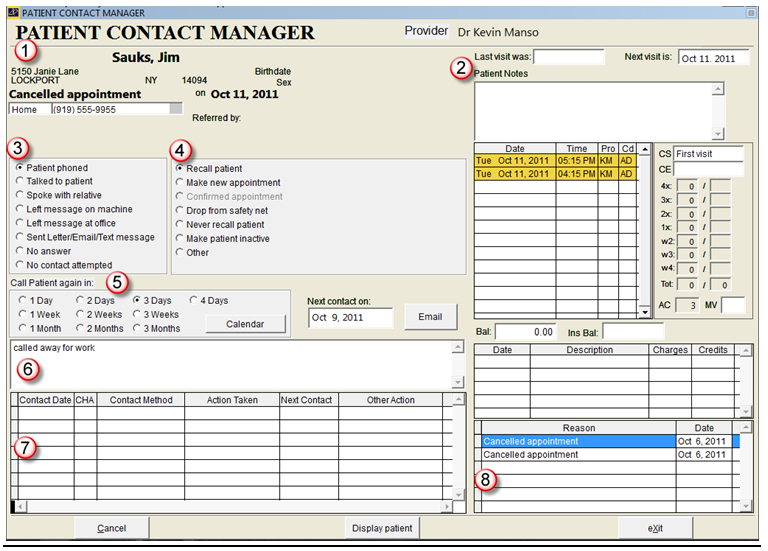Click the Calendar button

coord(244,324)
